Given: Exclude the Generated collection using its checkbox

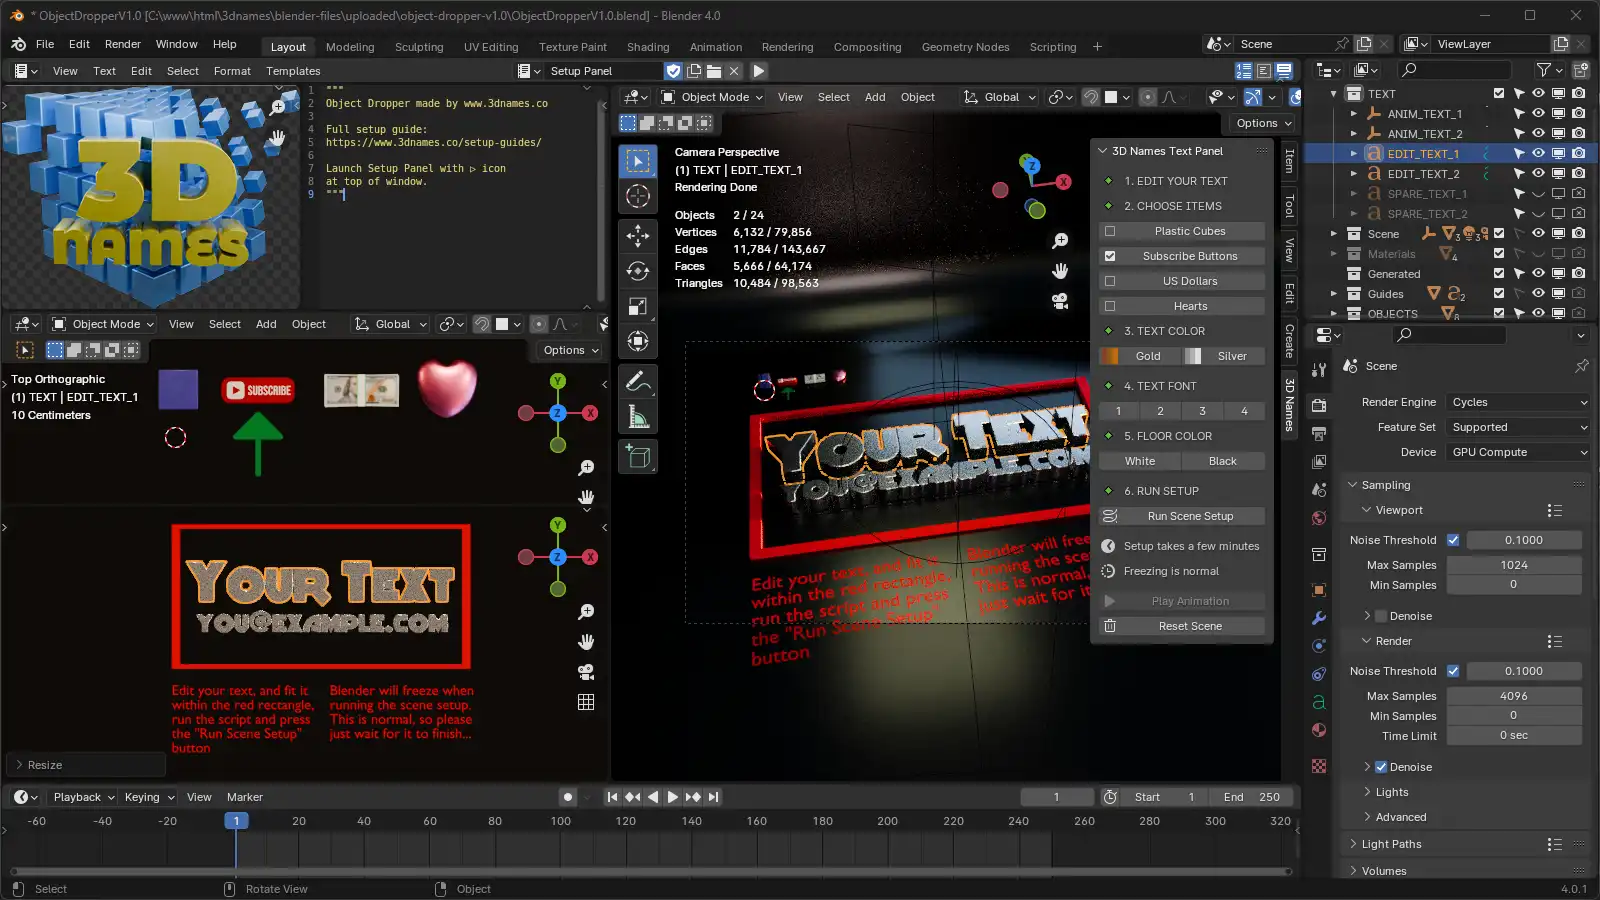Looking at the screenshot, I should tap(1498, 273).
